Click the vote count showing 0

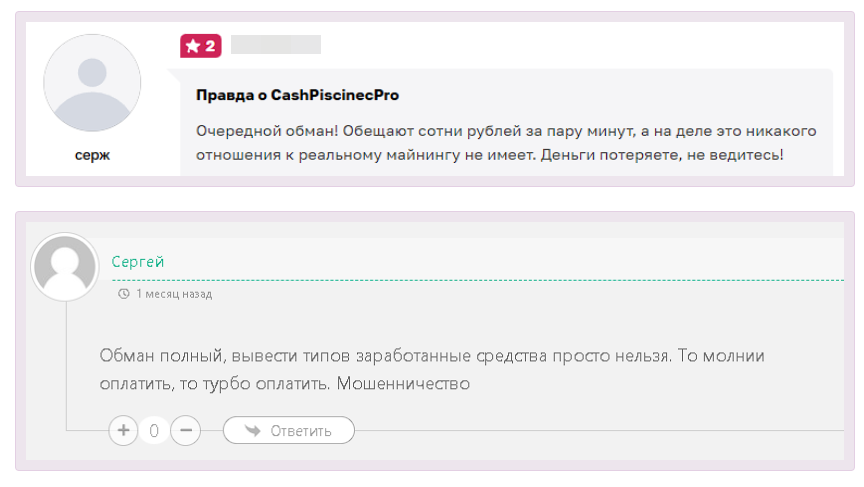pyautogui.click(x=154, y=431)
